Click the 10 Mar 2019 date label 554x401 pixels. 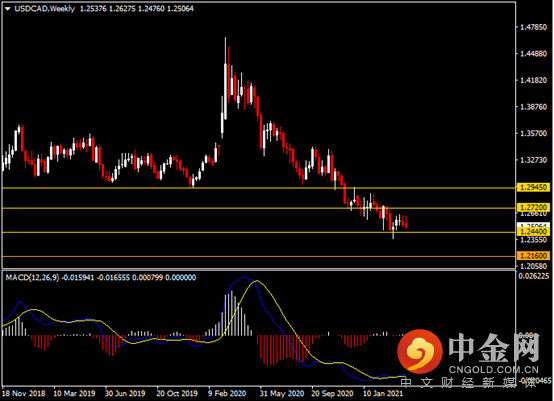tap(74, 394)
